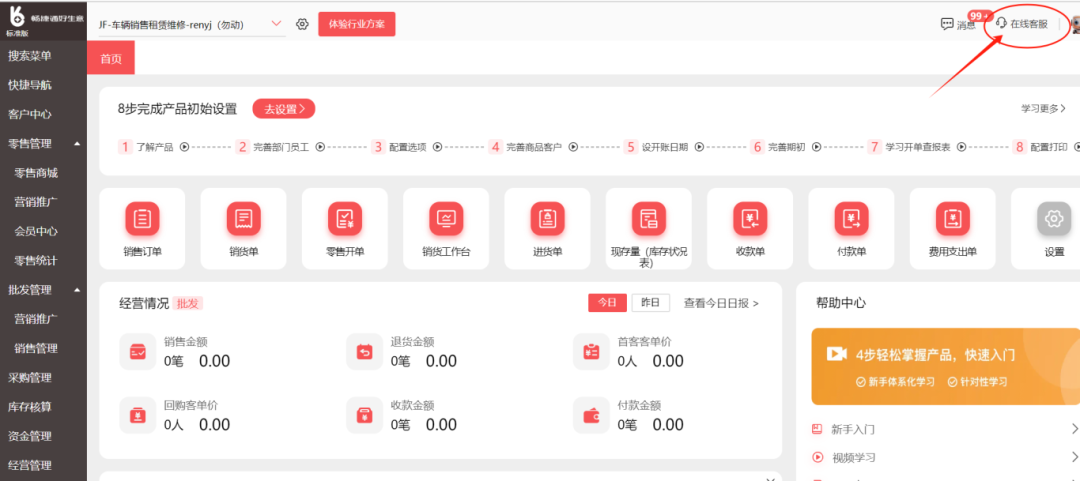The height and width of the screenshot is (481, 1080).
Task: Click the 新手入门 book icon
Action: coord(818,429)
